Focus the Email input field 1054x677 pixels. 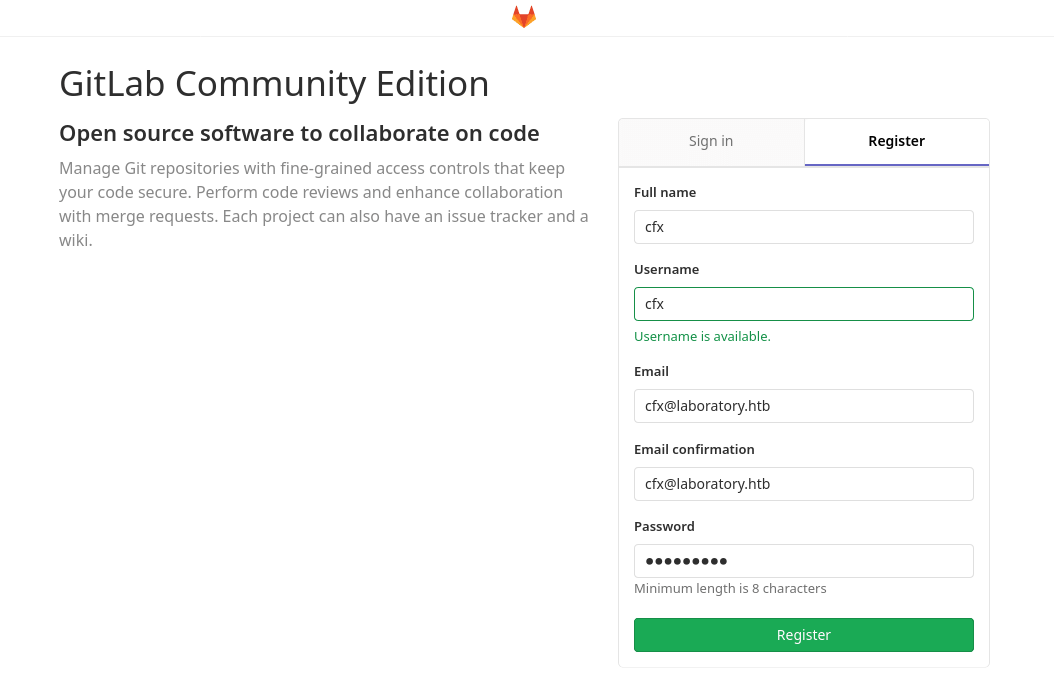click(x=803, y=406)
